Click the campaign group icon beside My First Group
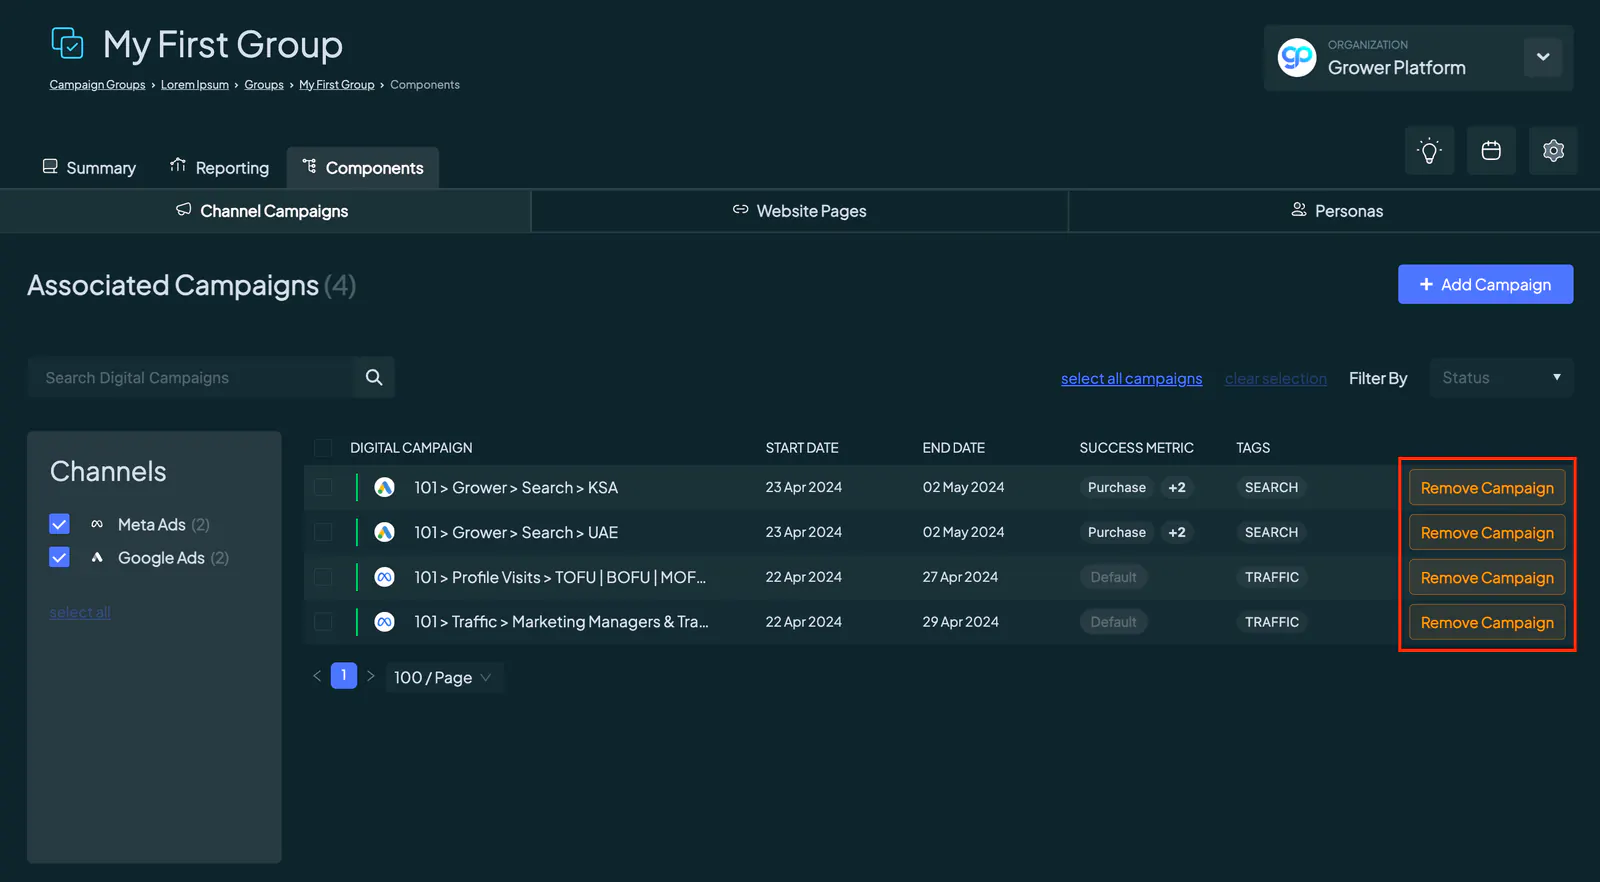 tap(67, 43)
